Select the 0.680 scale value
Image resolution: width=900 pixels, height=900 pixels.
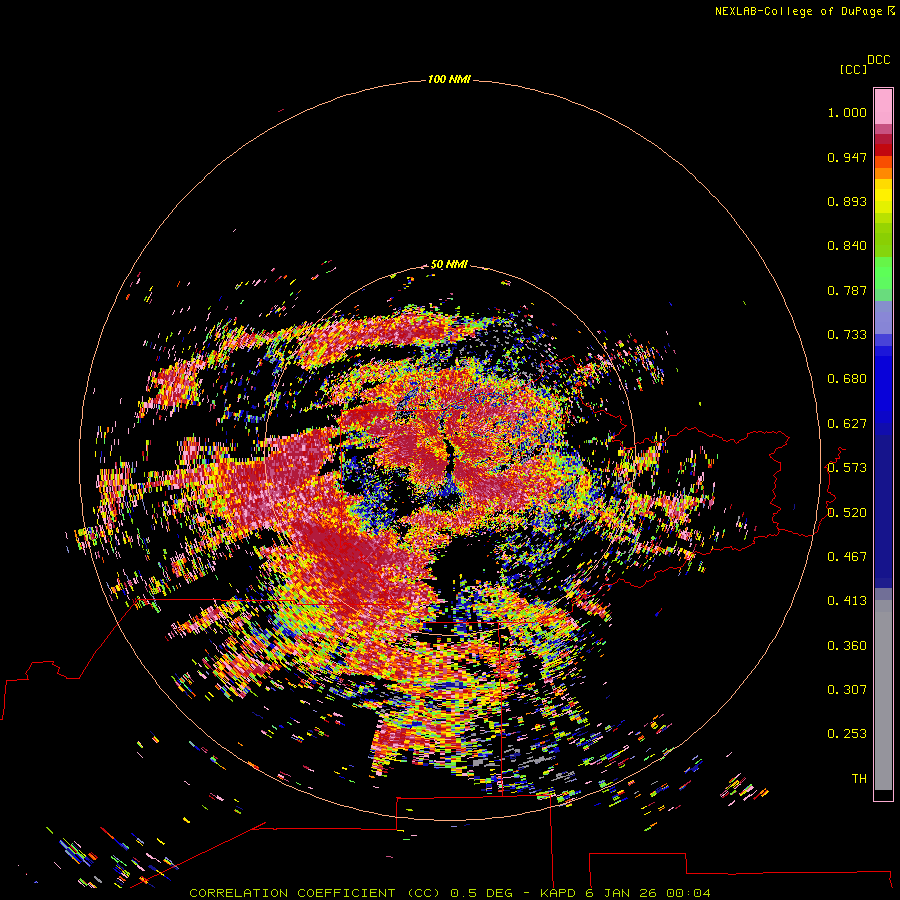(847, 379)
